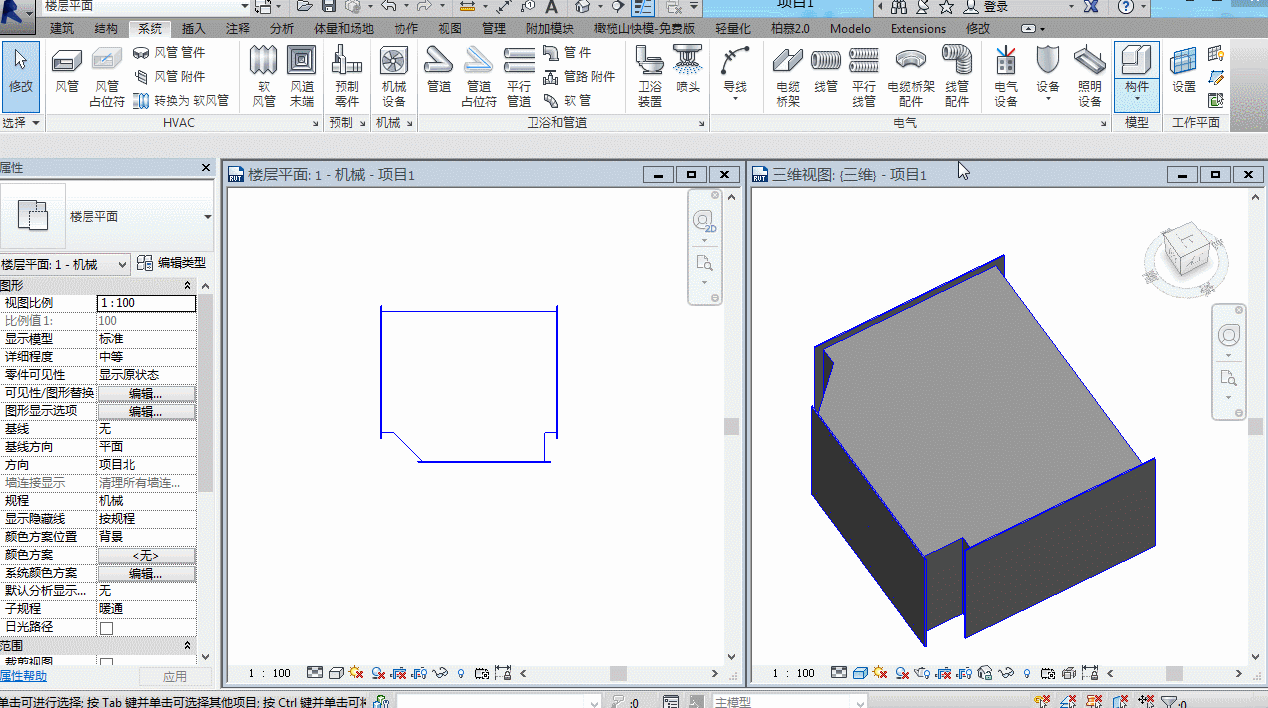Collapse the 范围 properties section
Viewport: 1268px width, 708px height.
[x=188, y=646]
